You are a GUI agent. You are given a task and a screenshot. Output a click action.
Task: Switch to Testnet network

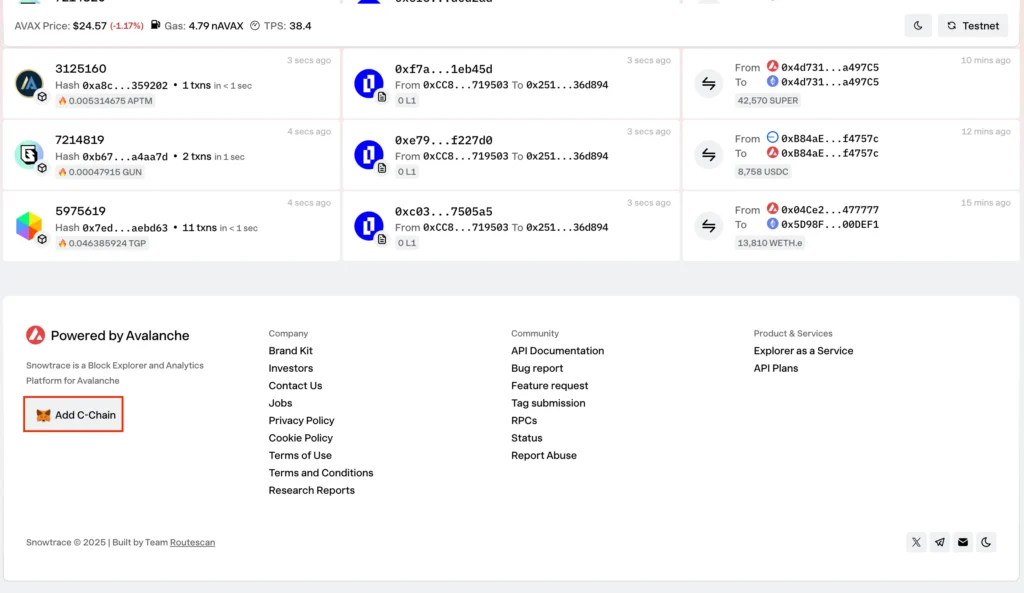(x=973, y=26)
